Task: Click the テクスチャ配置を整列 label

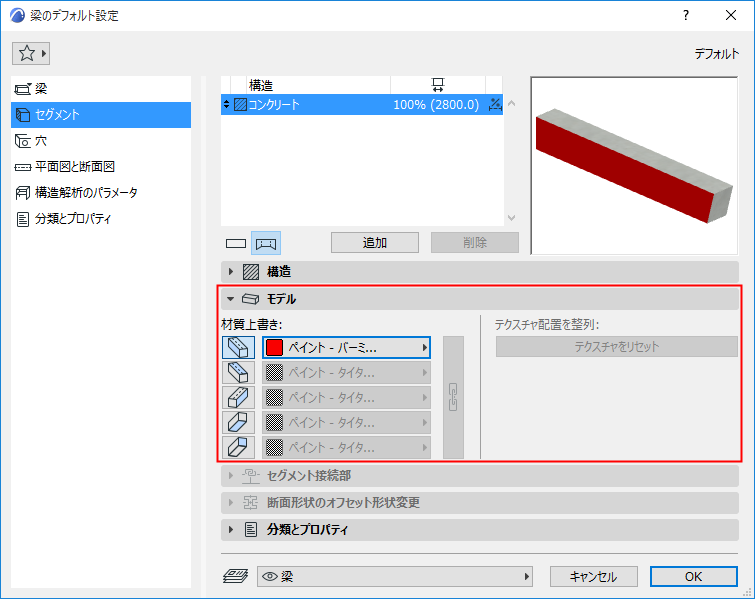Action: (547, 325)
